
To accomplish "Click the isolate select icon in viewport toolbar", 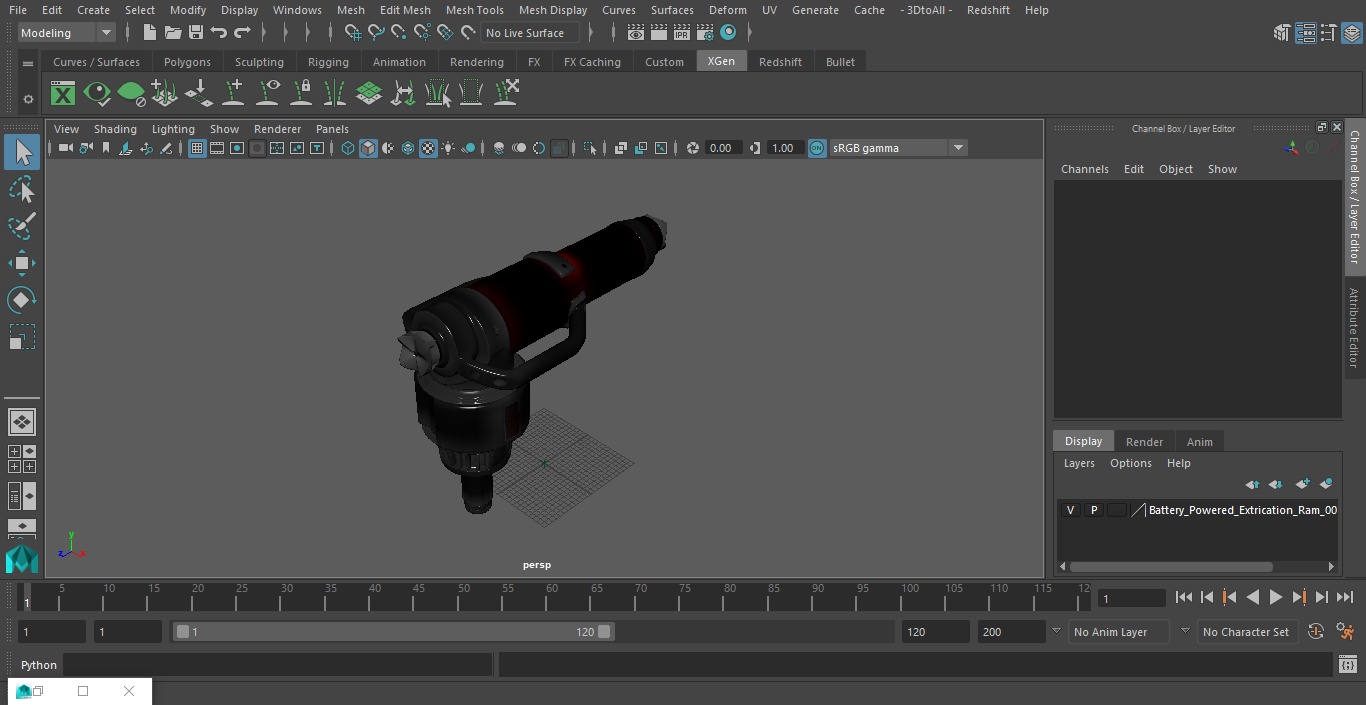I will pyautogui.click(x=590, y=148).
